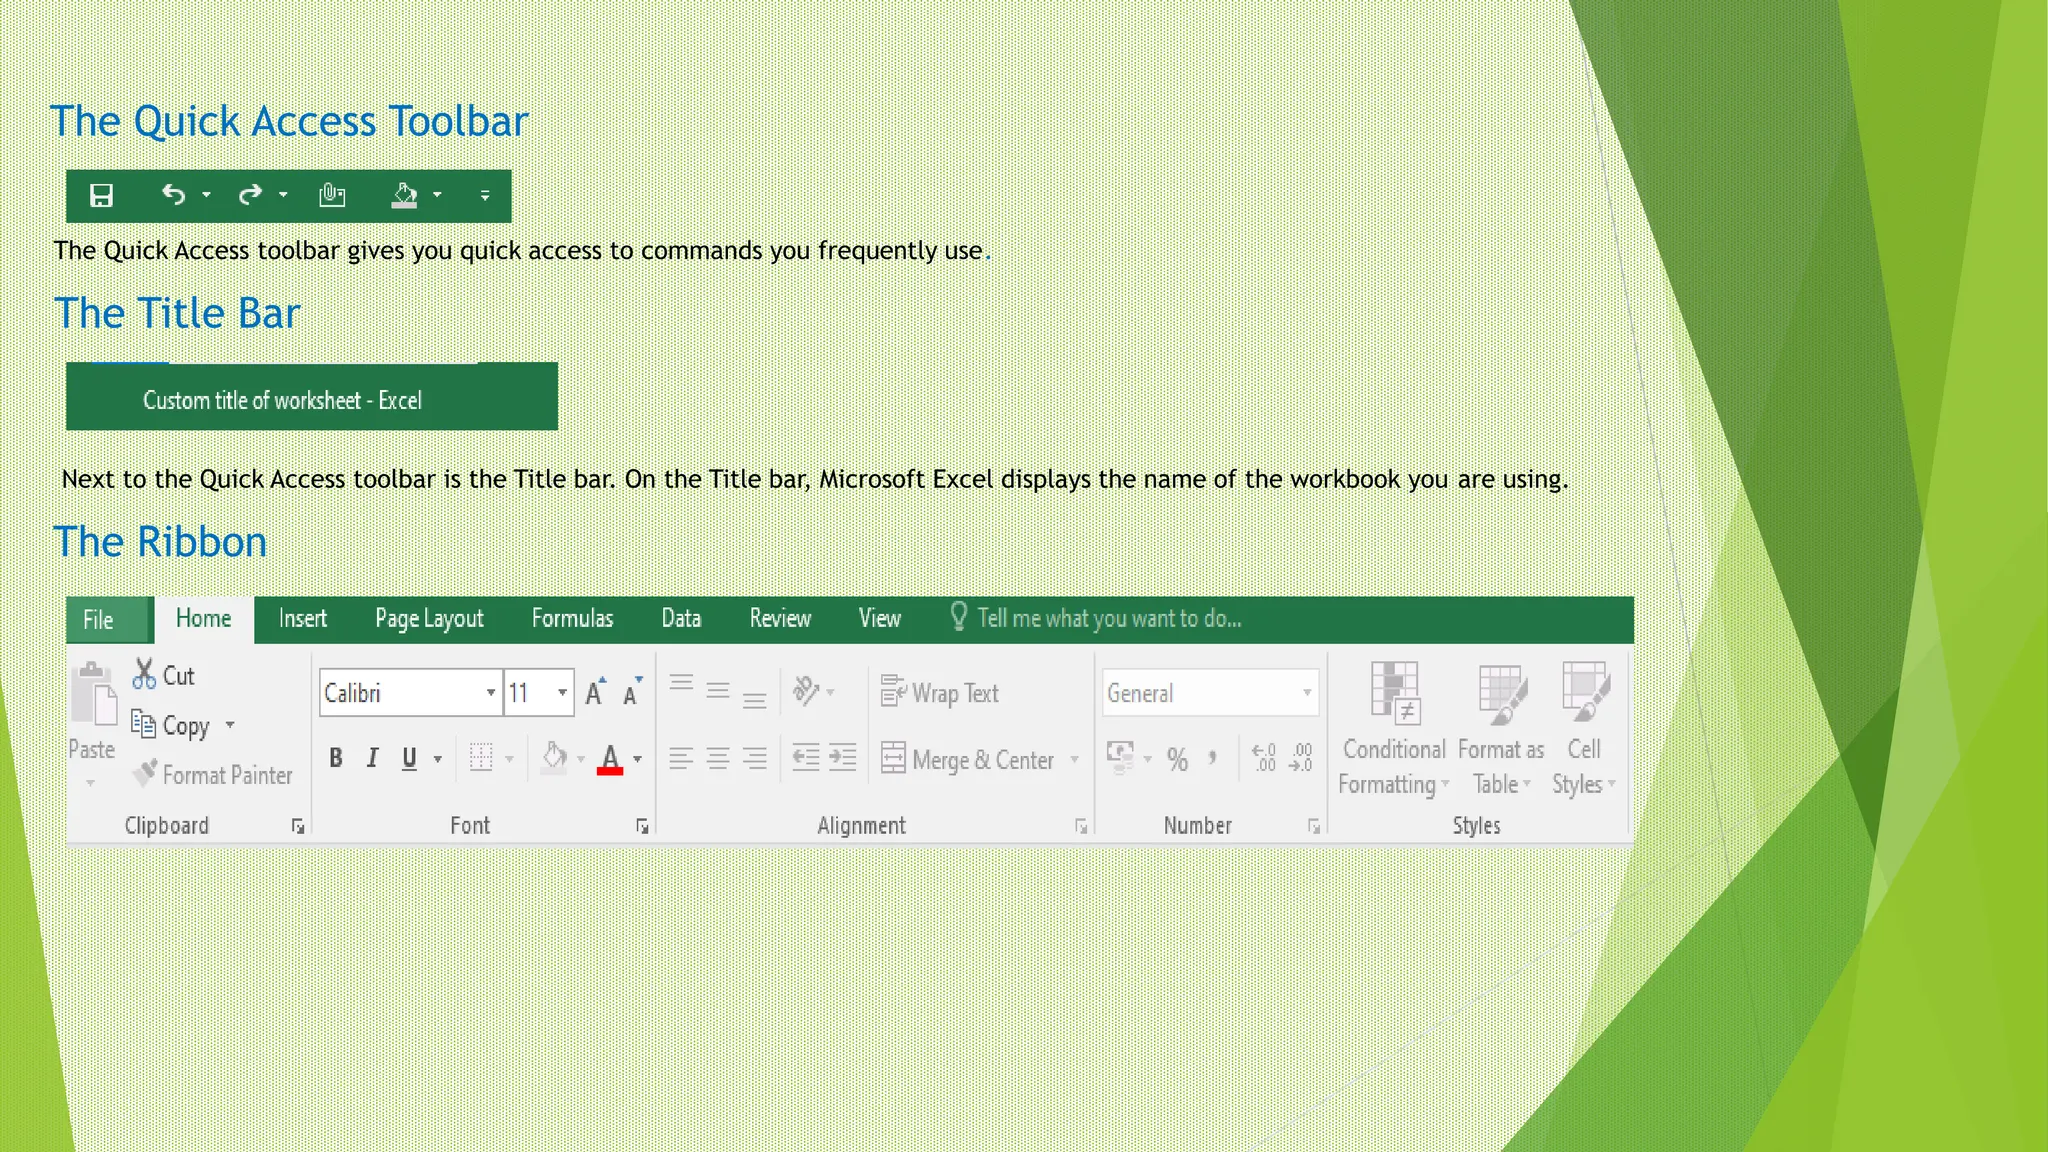Image resolution: width=2048 pixels, height=1152 pixels.
Task: Open the Data tab
Action: 681,619
